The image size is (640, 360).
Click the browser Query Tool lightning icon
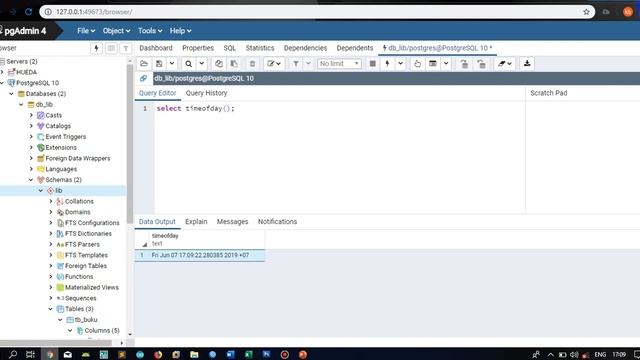tap(96, 48)
